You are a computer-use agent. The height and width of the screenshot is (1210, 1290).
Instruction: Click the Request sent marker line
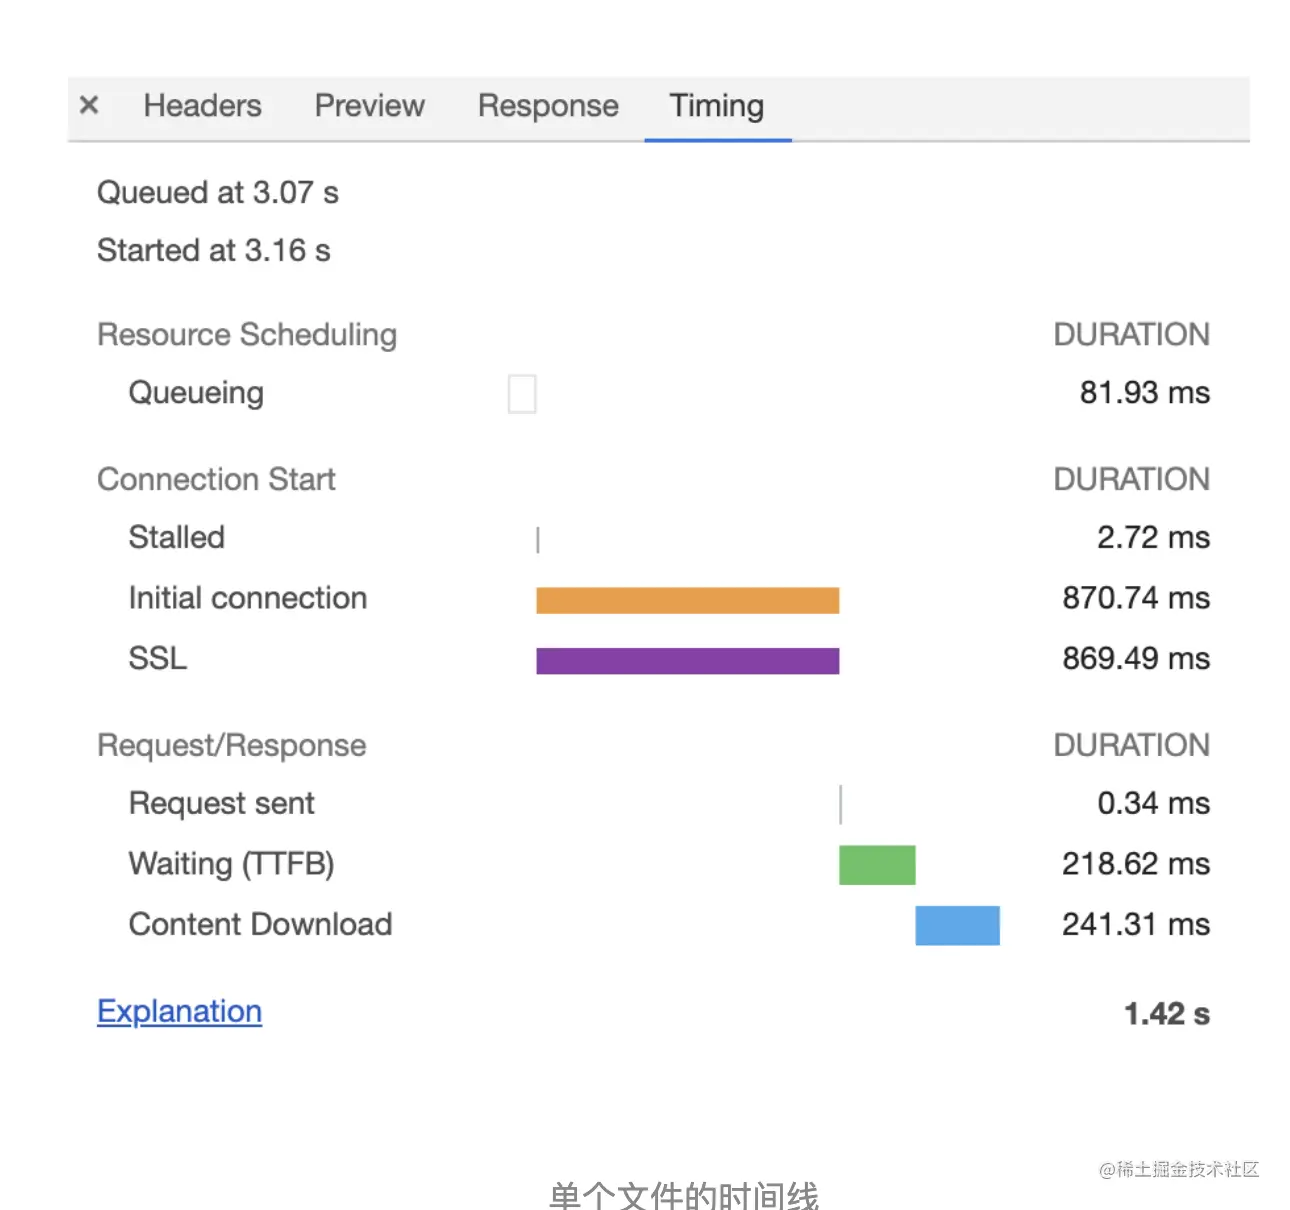pyautogui.click(x=841, y=804)
